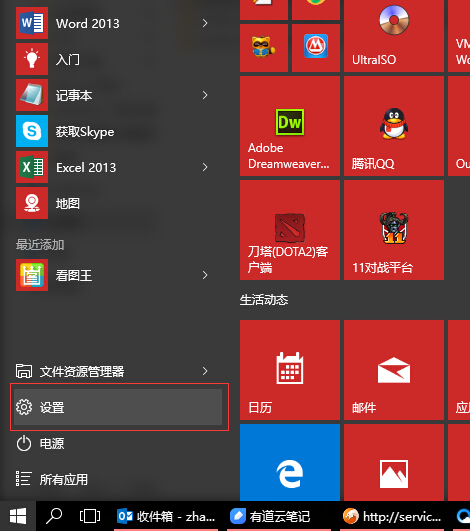Open the 日历 calendar tile
Image resolution: width=470 pixels, height=531 pixels.
click(290, 370)
